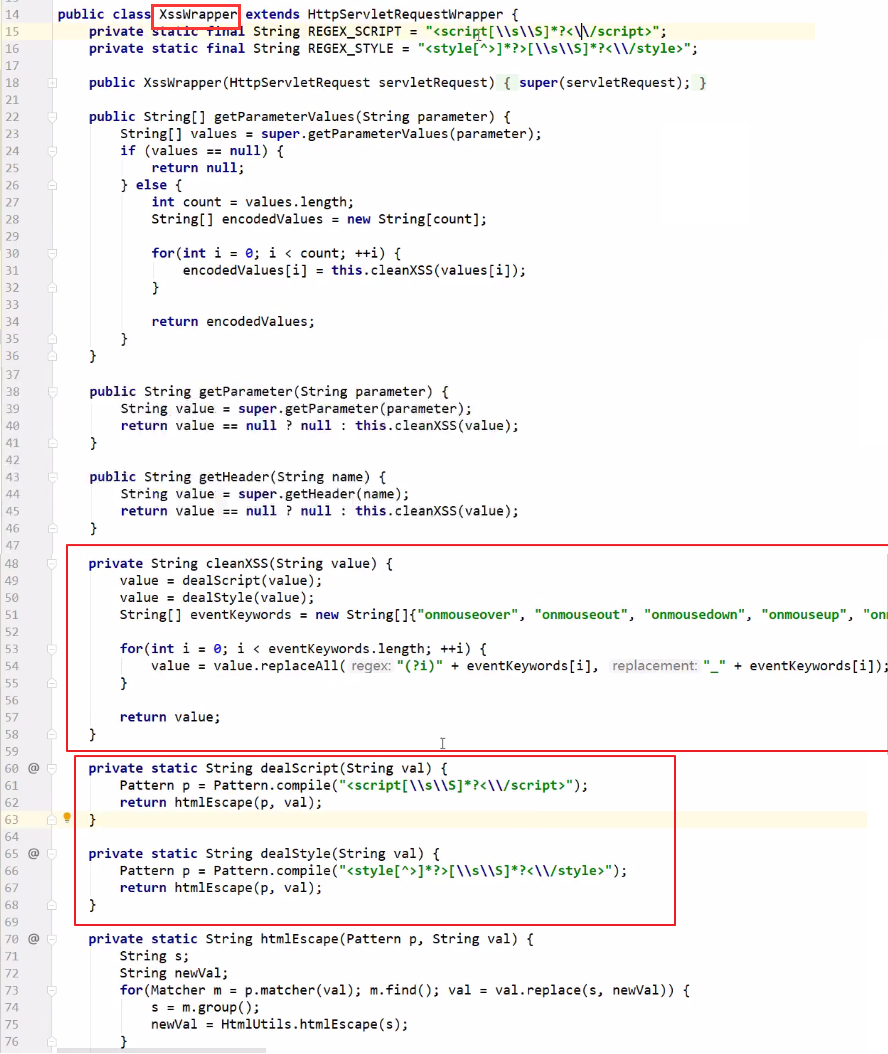Collapse the cleanXSS method using its fold marker

coord(51,564)
